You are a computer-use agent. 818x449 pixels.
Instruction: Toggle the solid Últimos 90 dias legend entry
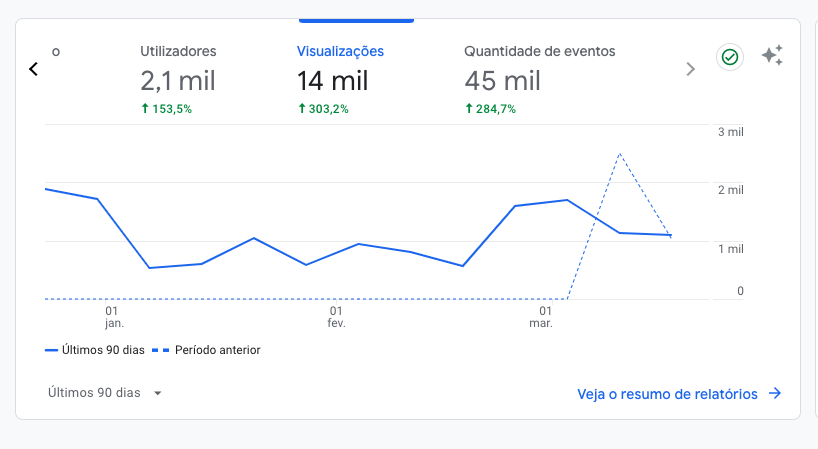(x=95, y=350)
